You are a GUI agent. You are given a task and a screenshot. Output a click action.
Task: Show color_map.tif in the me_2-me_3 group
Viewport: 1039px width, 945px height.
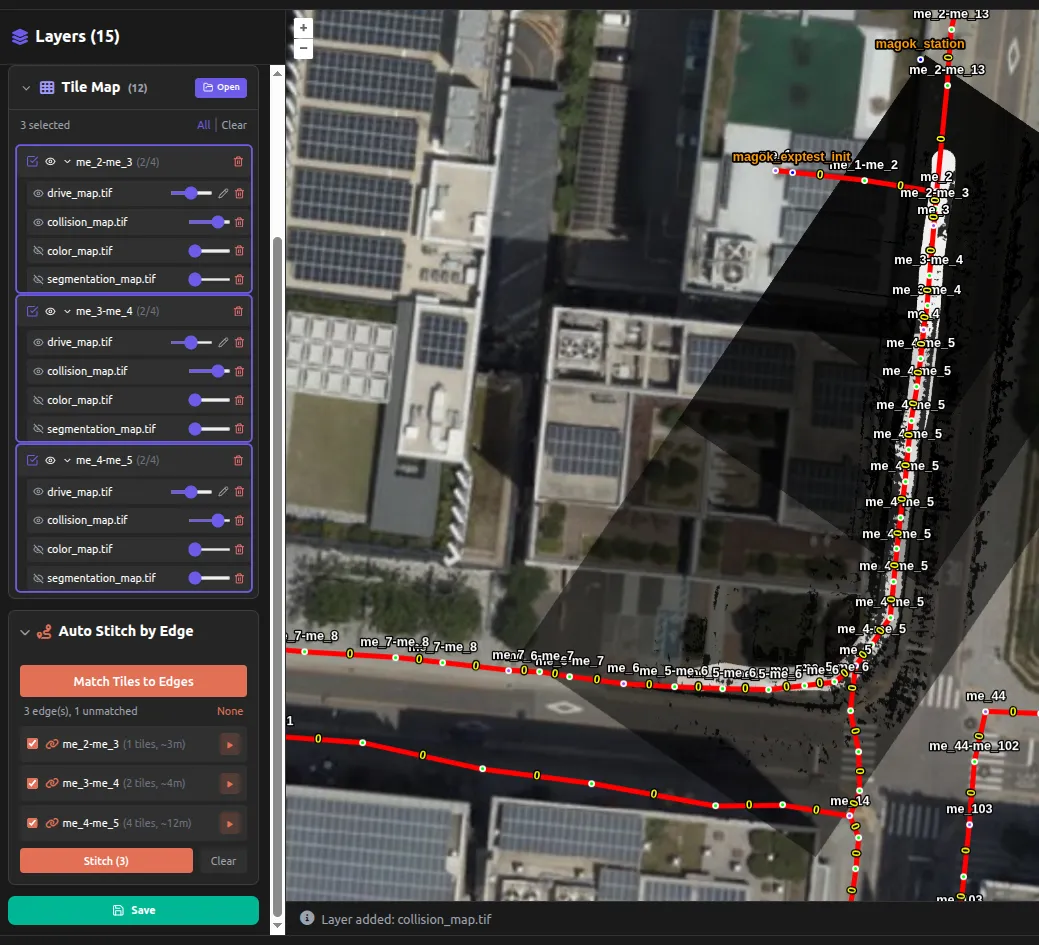[x=39, y=251]
